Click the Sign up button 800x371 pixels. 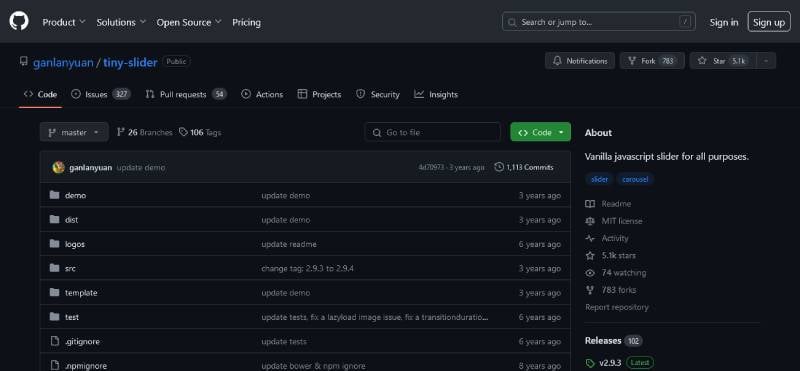pos(769,22)
